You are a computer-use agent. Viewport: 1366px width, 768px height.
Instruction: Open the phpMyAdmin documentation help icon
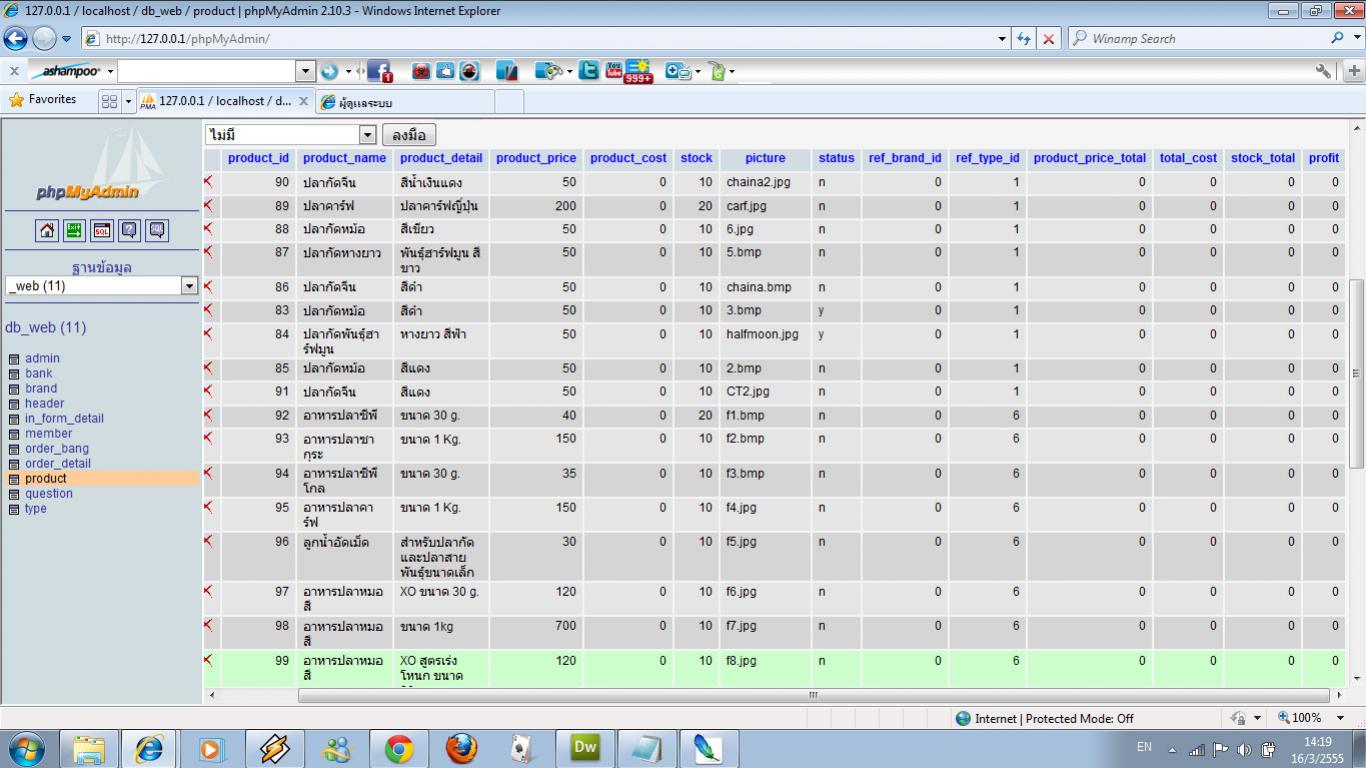[x=129, y=231]
